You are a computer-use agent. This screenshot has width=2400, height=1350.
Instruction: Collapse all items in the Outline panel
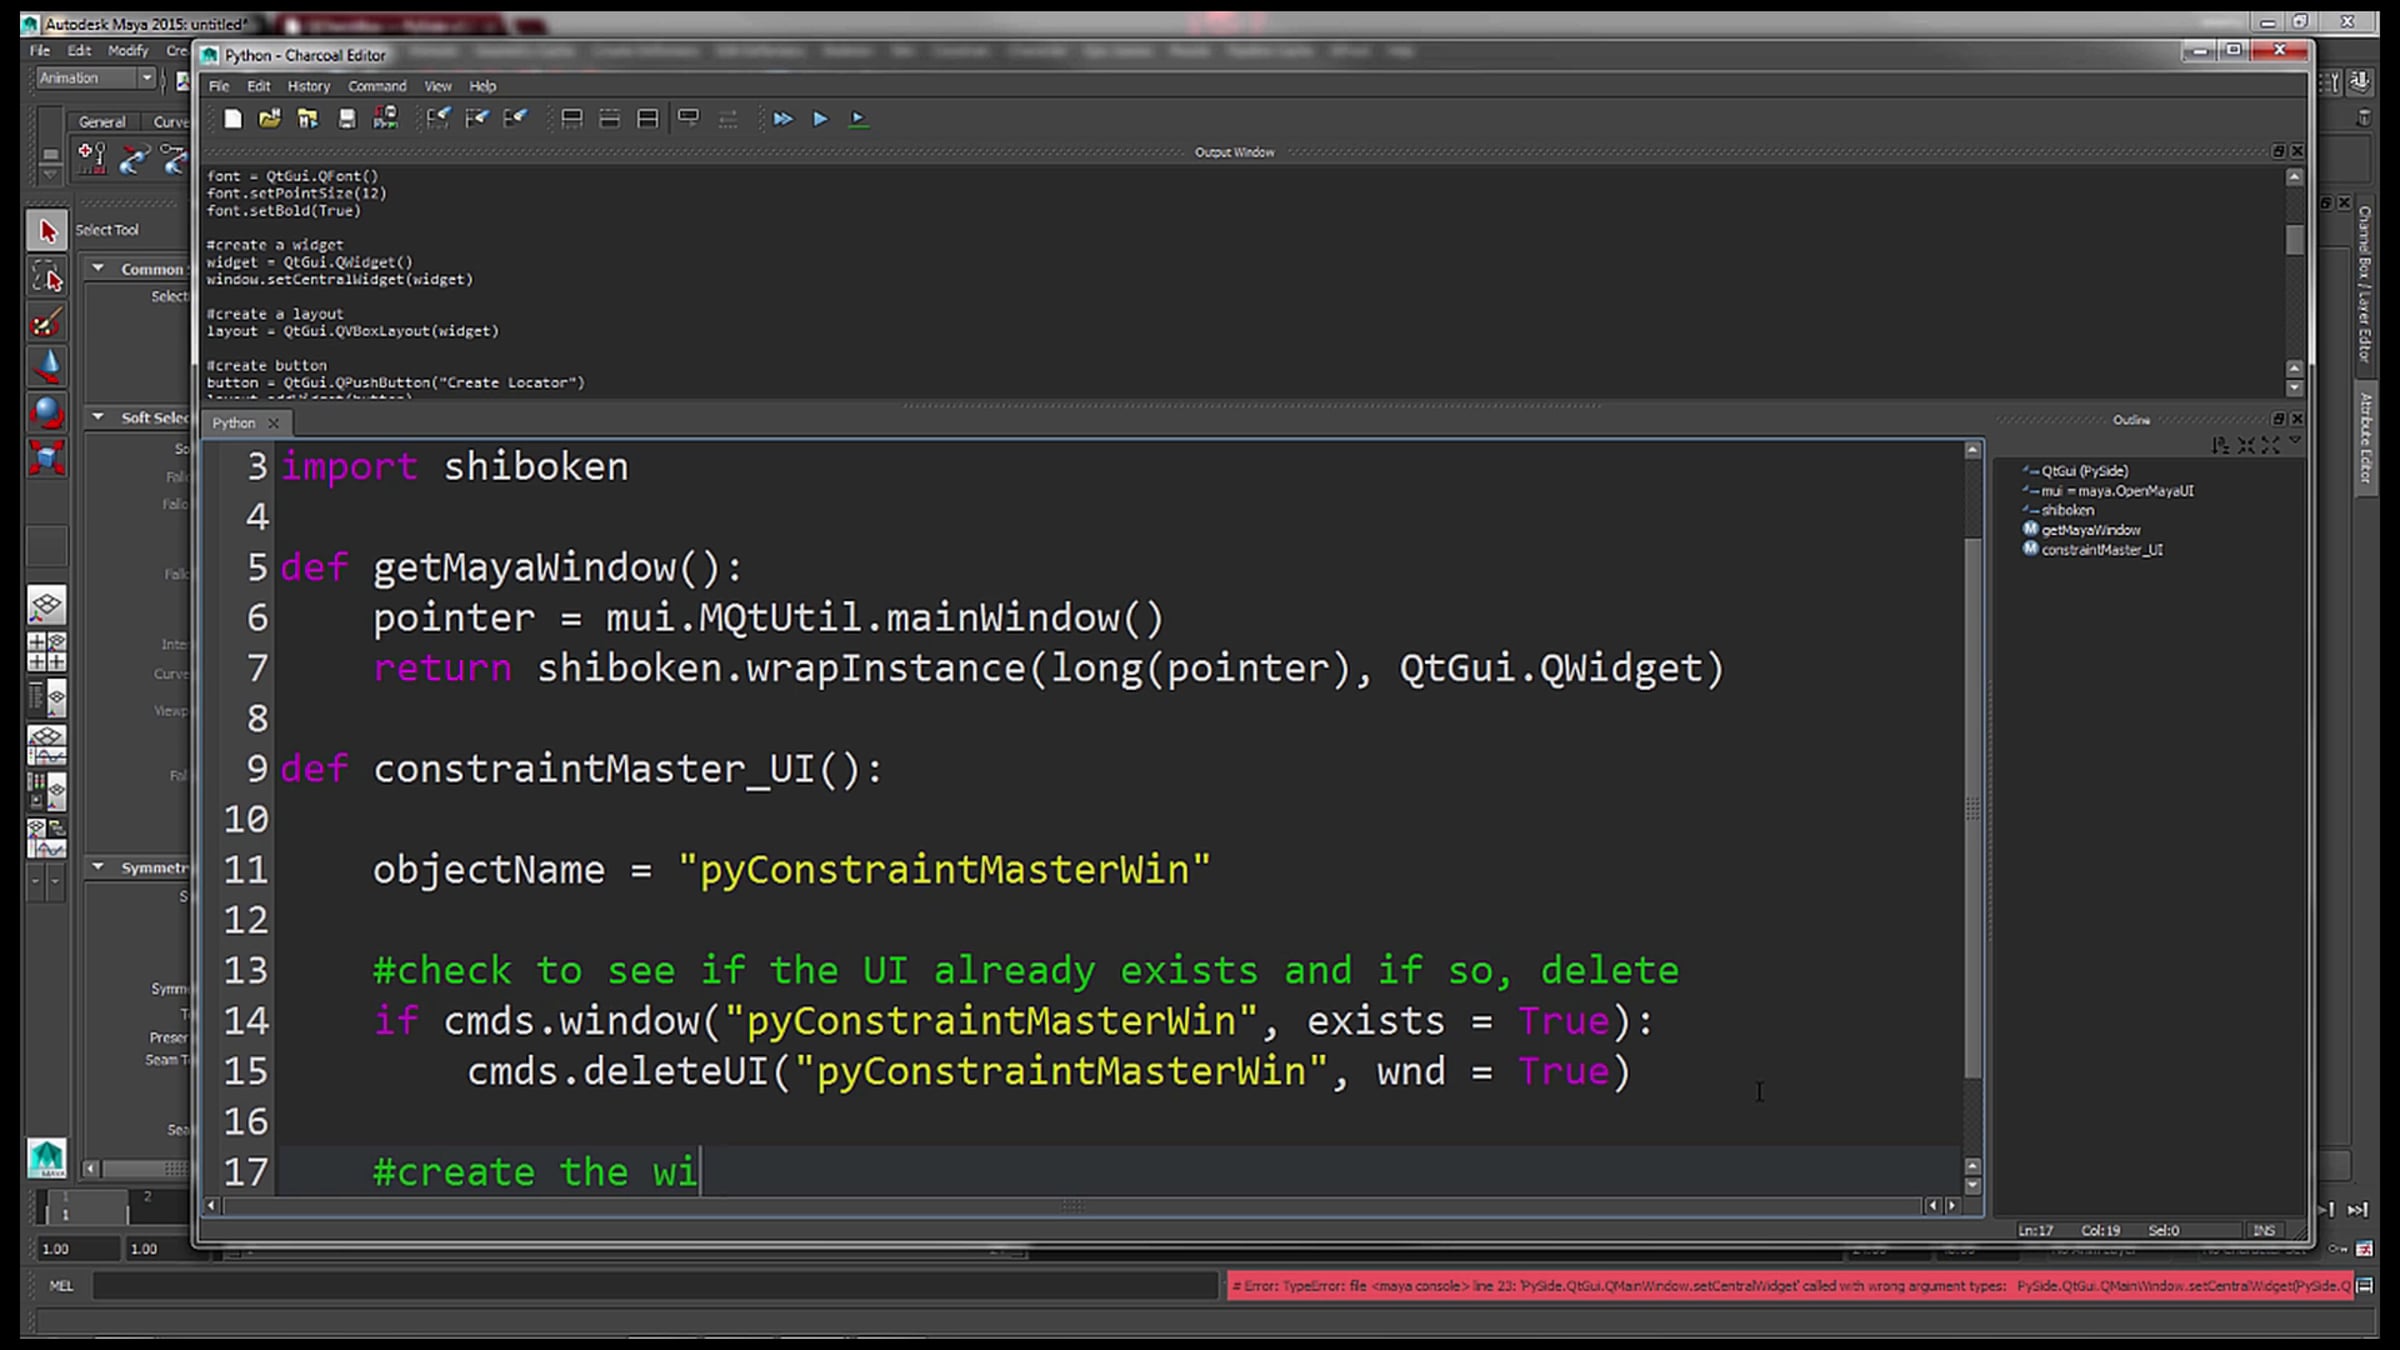tap(2246, 445)
